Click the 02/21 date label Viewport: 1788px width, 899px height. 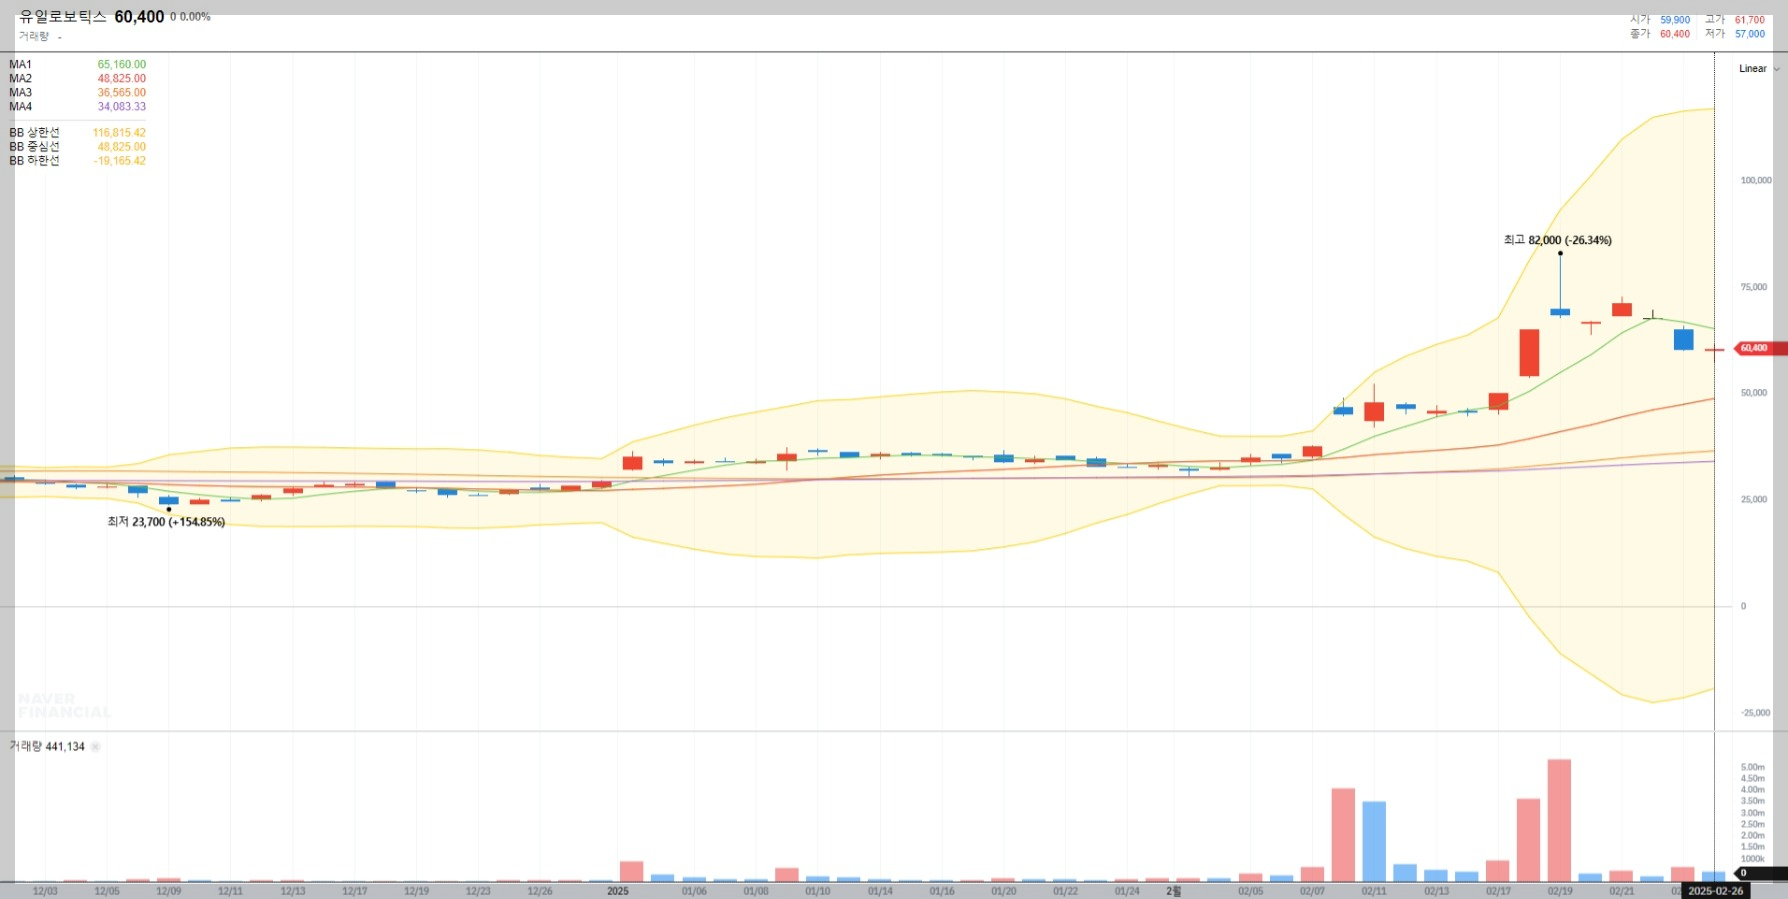tap(1622, 891)
